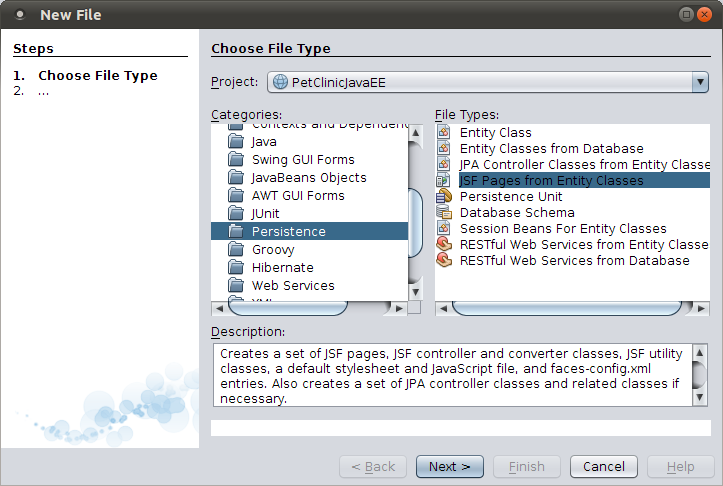The image size is (723, 486).
Task: Select RESTful Web Services from Database icon
Action: pyautogui.click(x=444, y=261)
